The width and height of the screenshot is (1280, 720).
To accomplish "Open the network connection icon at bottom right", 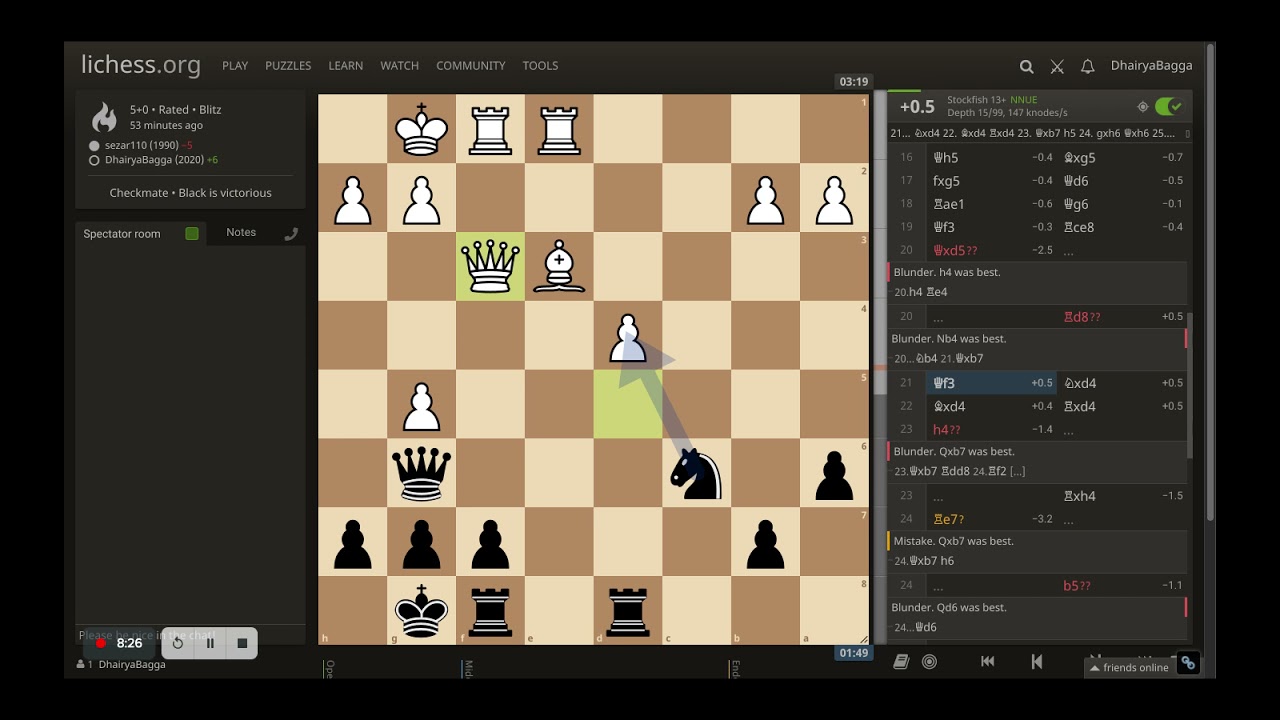I will (x=1188, y=662).
